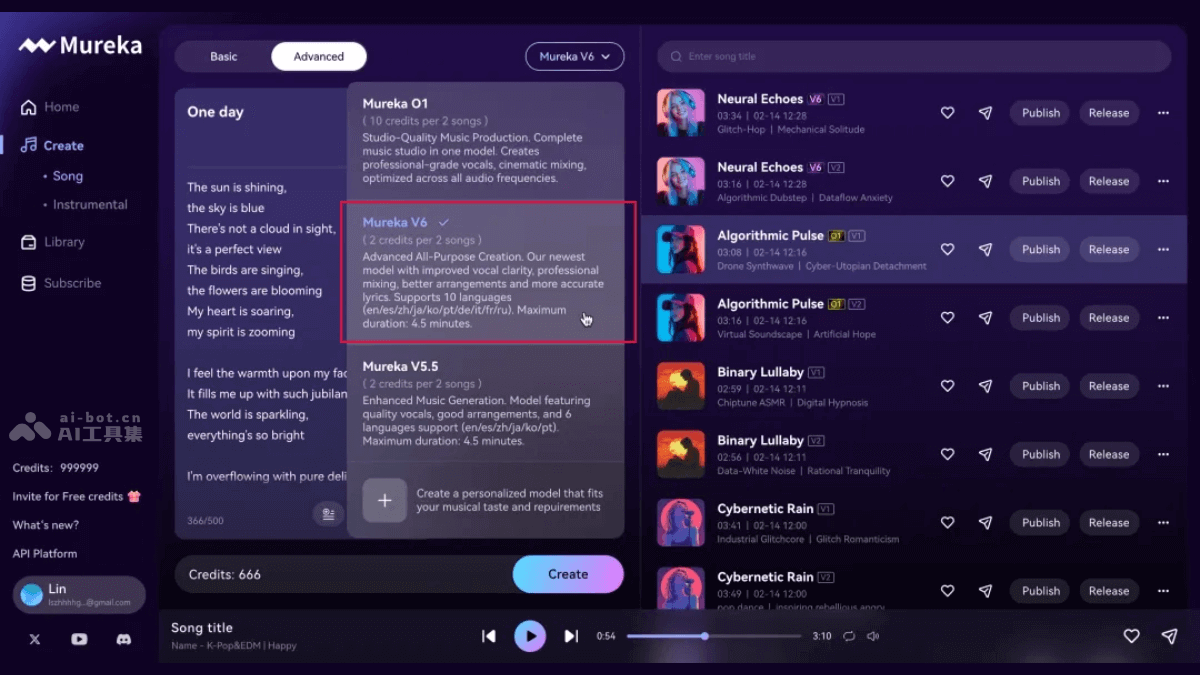Open the Mureka V6 model dropdown
This screenshot has height=675, width=1200.
pyautogui.click(x=574, y=56)
